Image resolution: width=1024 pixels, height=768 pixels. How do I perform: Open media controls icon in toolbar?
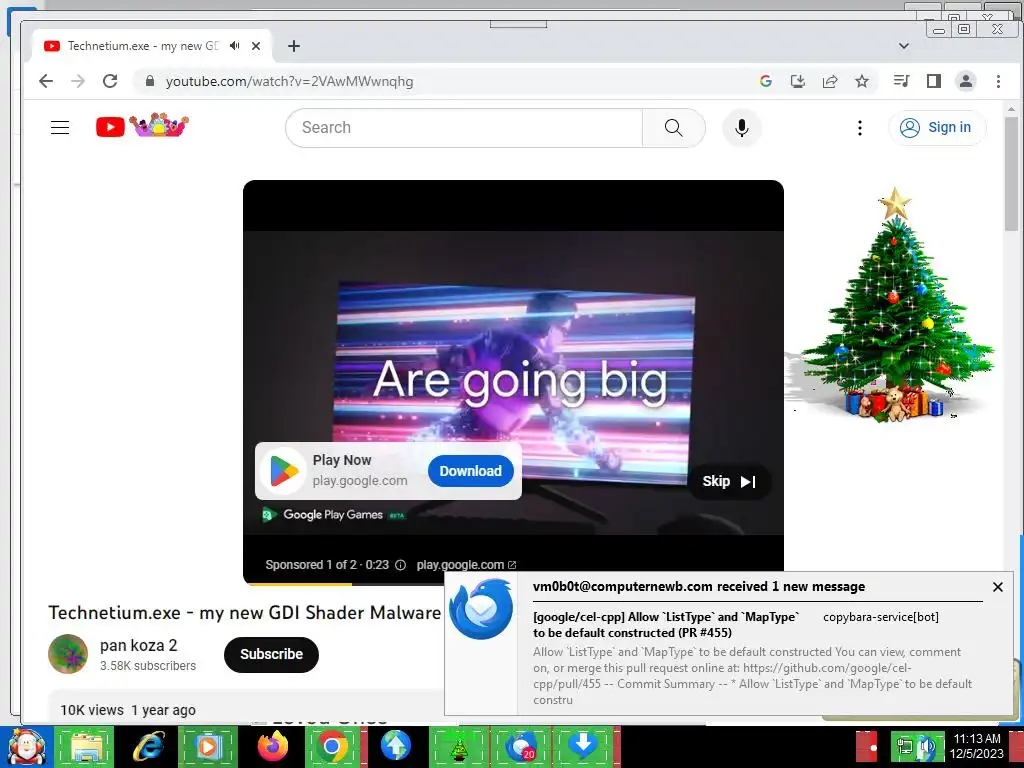901,81
